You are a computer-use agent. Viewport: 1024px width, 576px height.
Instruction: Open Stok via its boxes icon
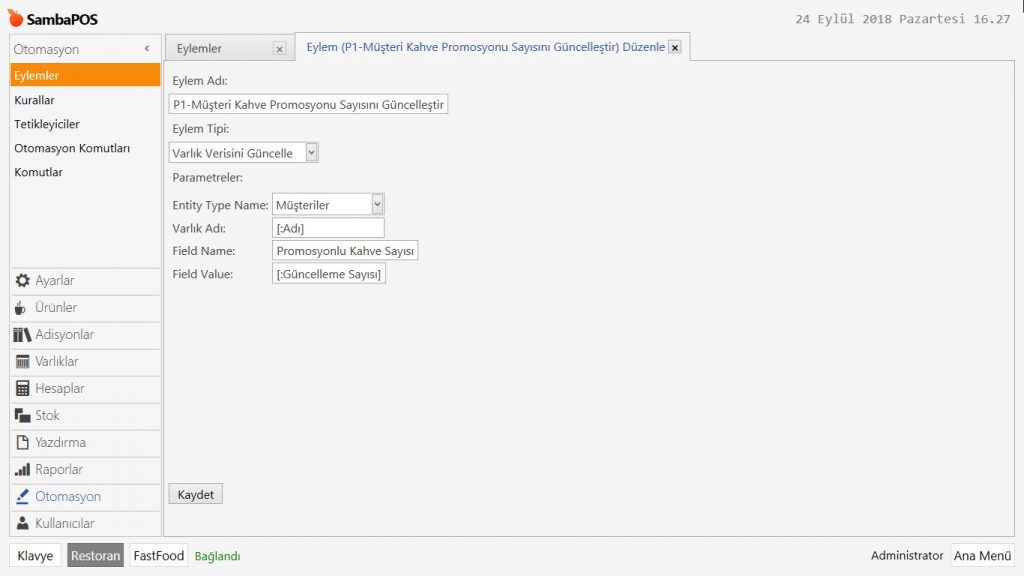(x=22, y=416)
